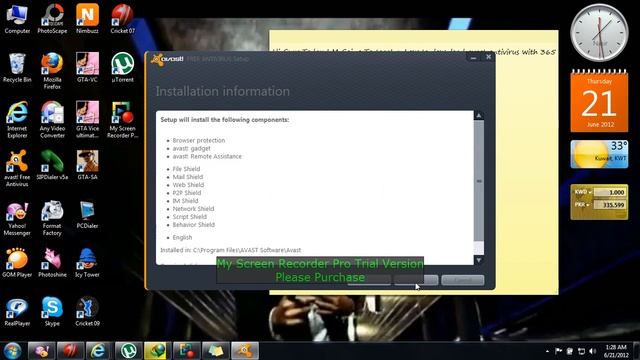Switch to Sticky Notes on the taskbar
640x360 pixels.
click(x=216, y=351)
